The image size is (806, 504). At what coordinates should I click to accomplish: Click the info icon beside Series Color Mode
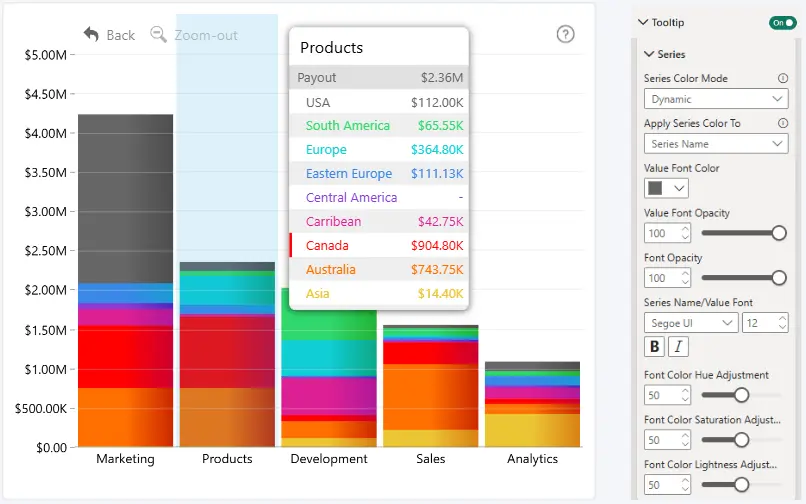click(x=782, y=78)
